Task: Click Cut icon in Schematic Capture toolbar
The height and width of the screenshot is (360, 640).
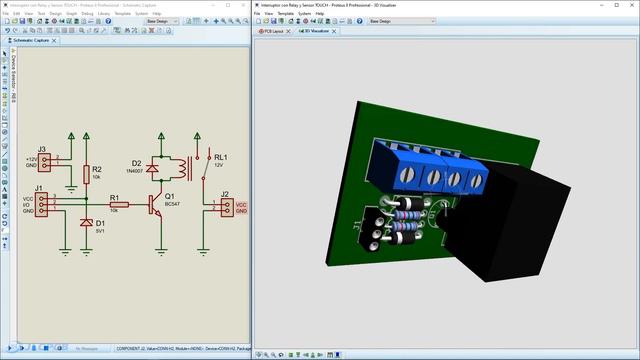Action: tap(24, 31)
